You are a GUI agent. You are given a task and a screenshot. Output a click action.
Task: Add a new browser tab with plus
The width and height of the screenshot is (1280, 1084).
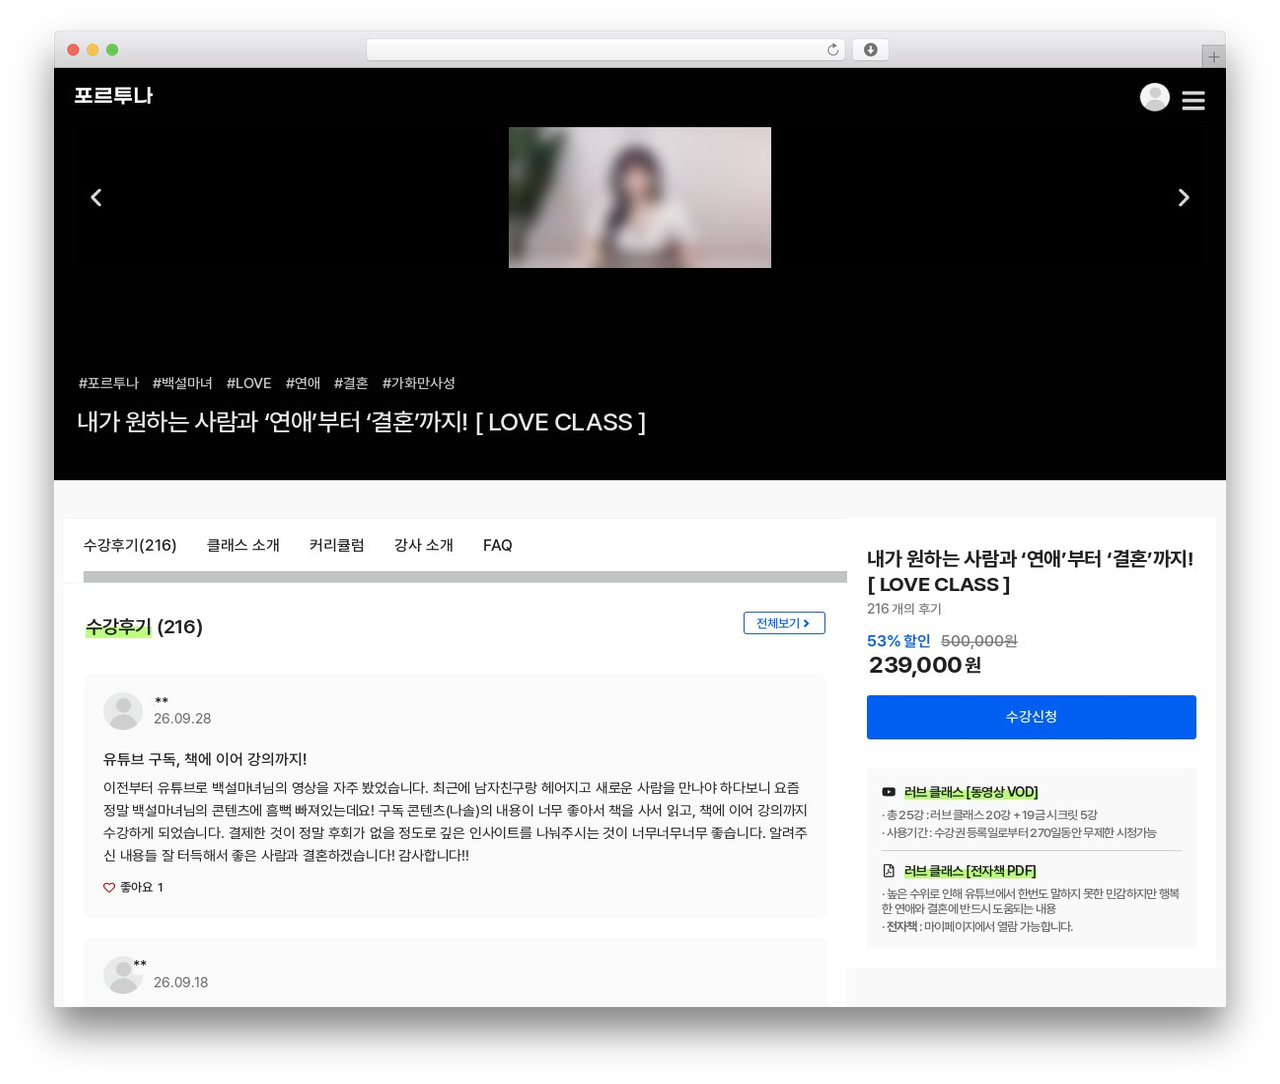pos(1213,57)
